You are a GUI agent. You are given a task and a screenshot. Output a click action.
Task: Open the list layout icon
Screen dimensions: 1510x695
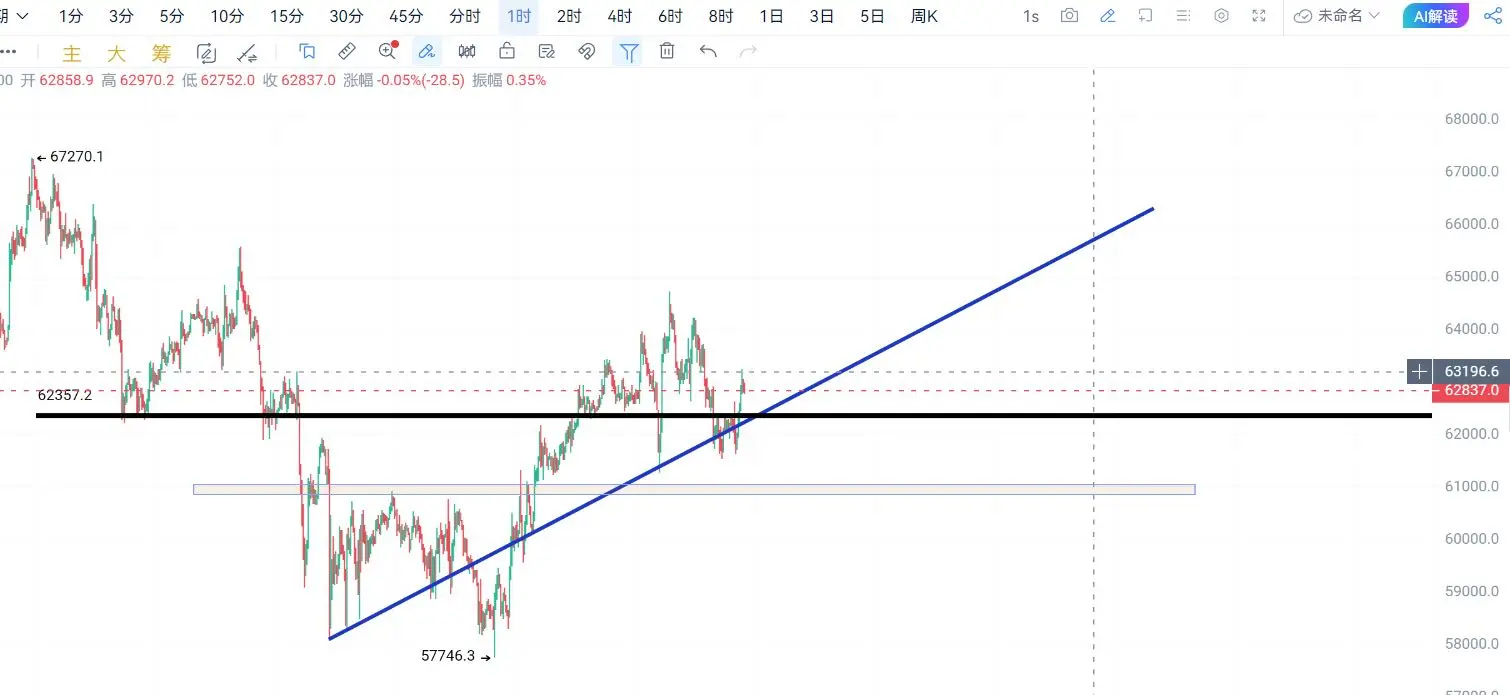coord(1183,16)
